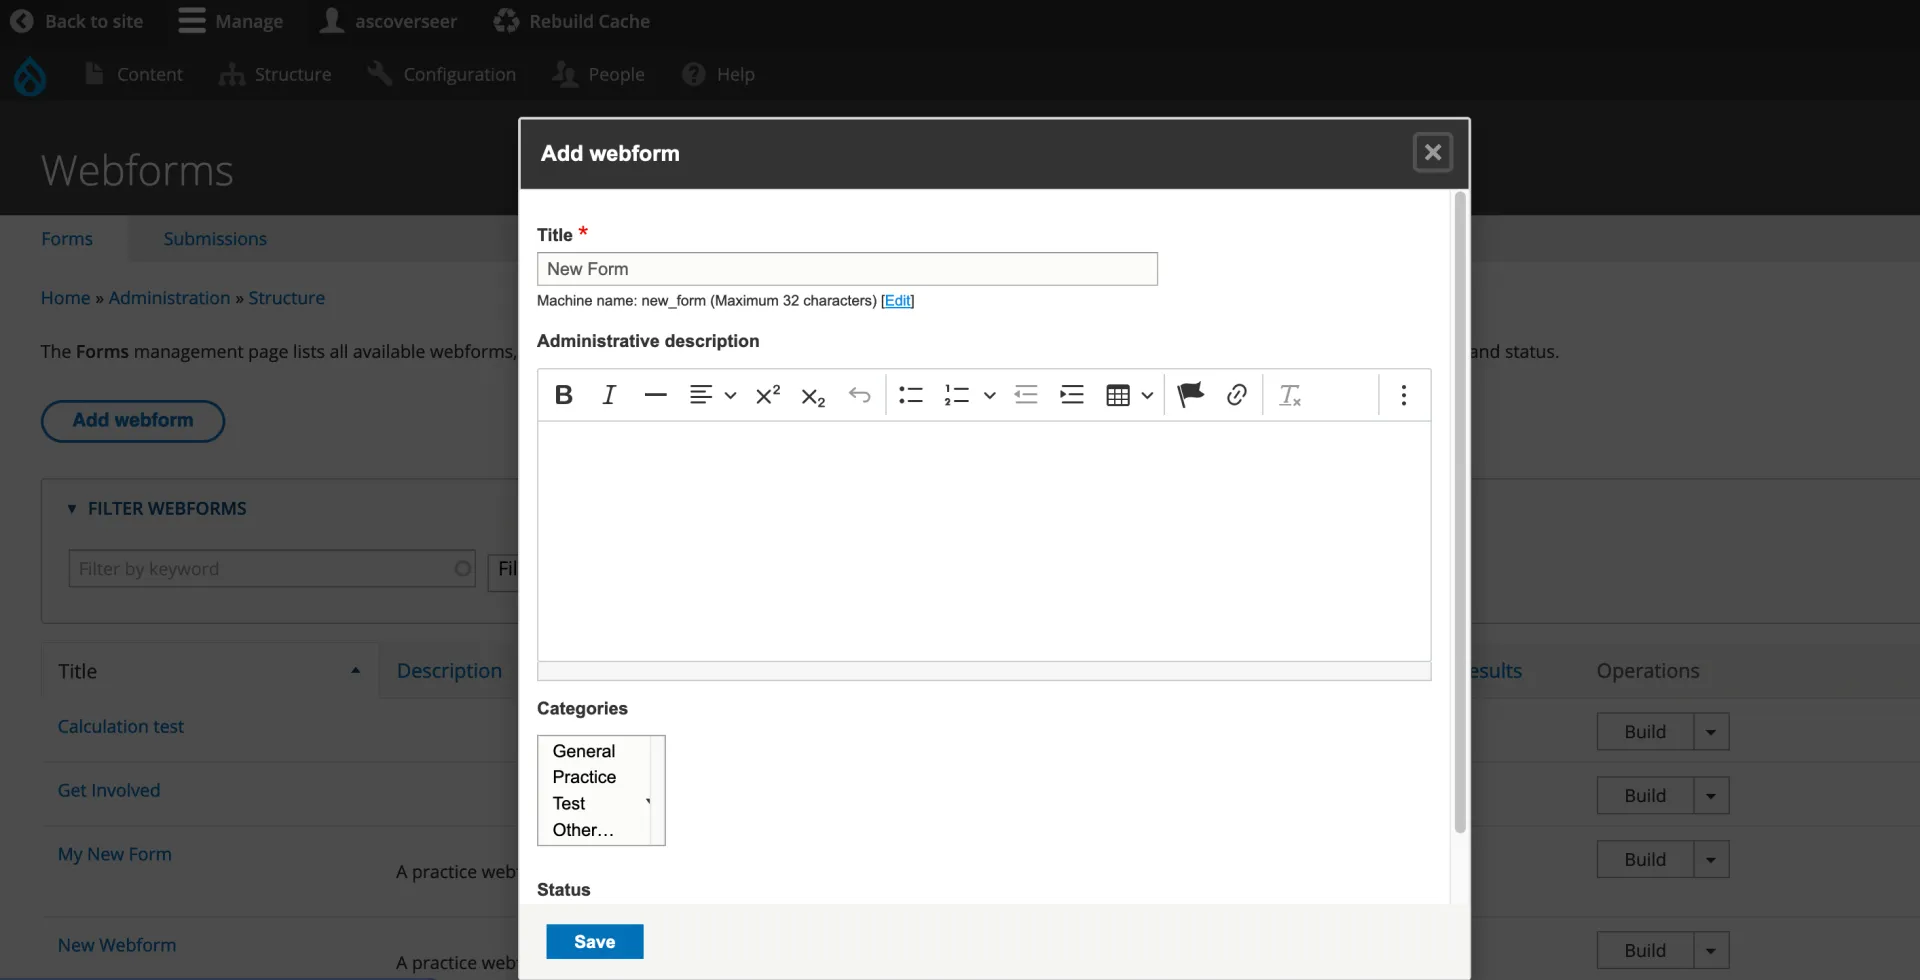Show more editor toolbar items
This screenshot has height=980, width=1920.
1404,395
